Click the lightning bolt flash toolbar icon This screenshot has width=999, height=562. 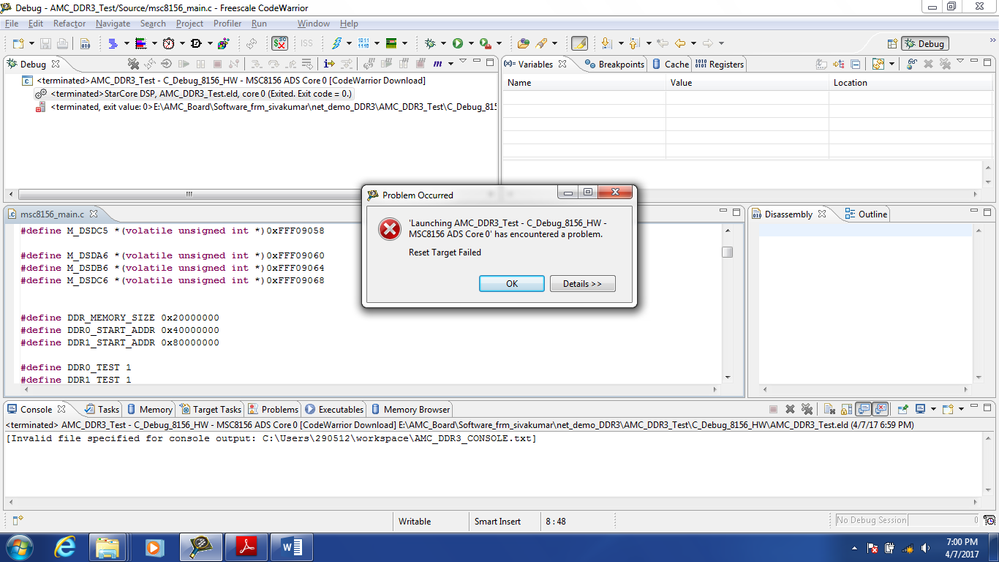coord(336,43)
